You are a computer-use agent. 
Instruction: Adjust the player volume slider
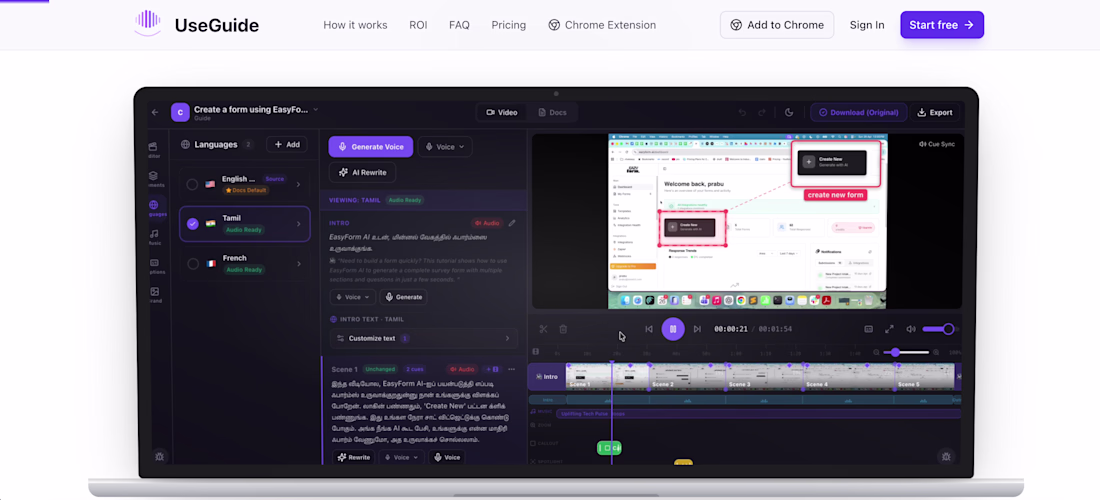pos(940,329)
